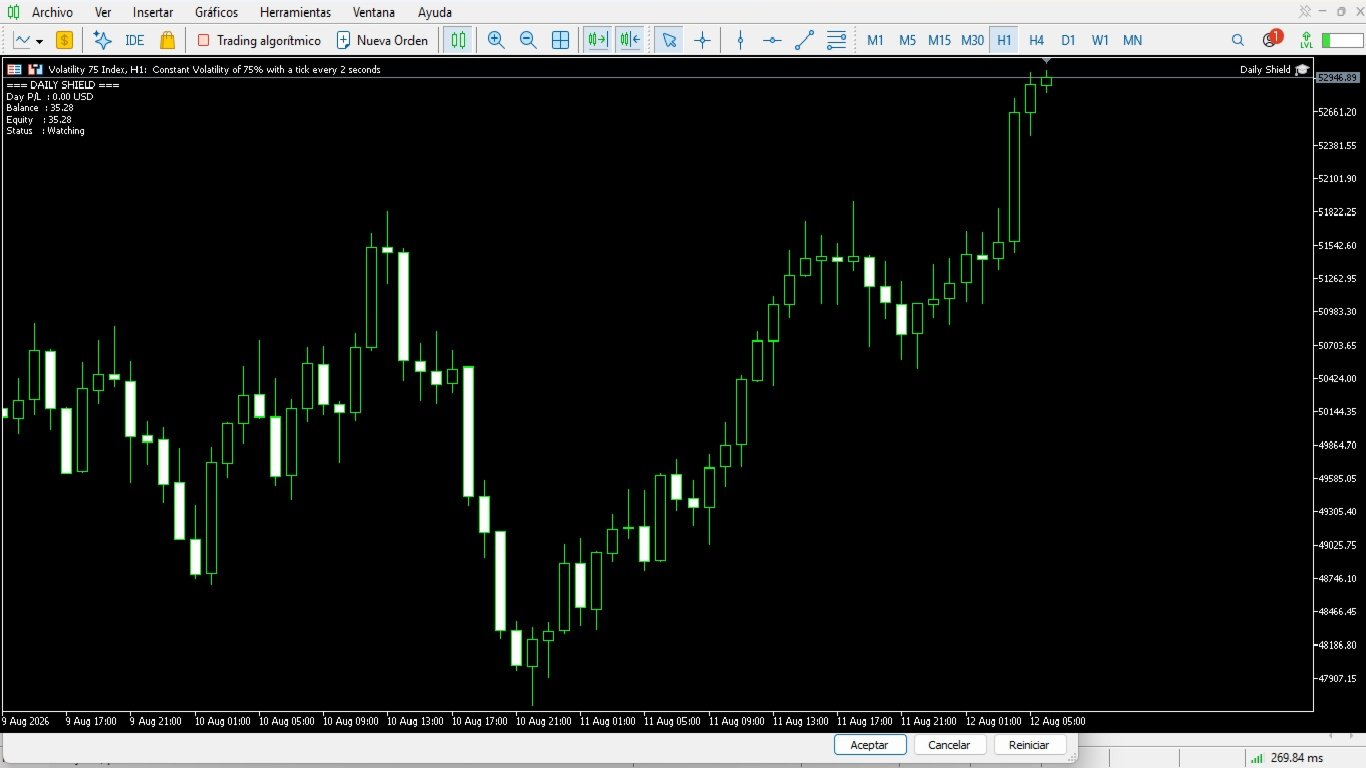Draw a vertical line on chart

(x=740, y=40)
